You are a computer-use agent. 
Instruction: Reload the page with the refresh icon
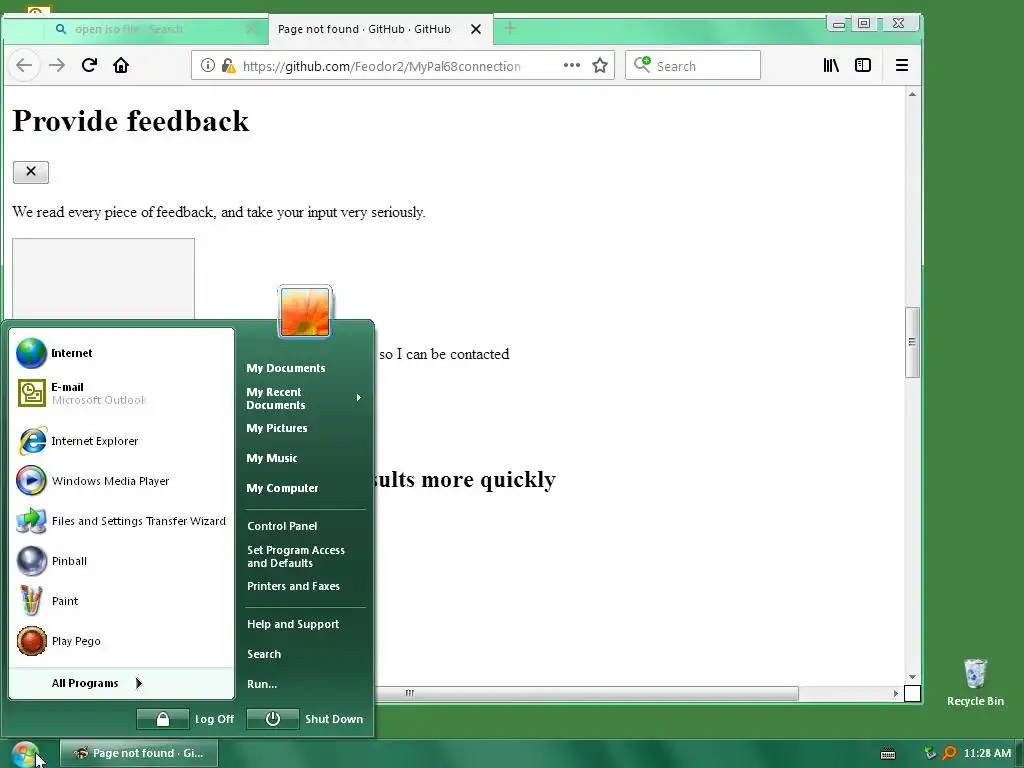tap(89, 65)
